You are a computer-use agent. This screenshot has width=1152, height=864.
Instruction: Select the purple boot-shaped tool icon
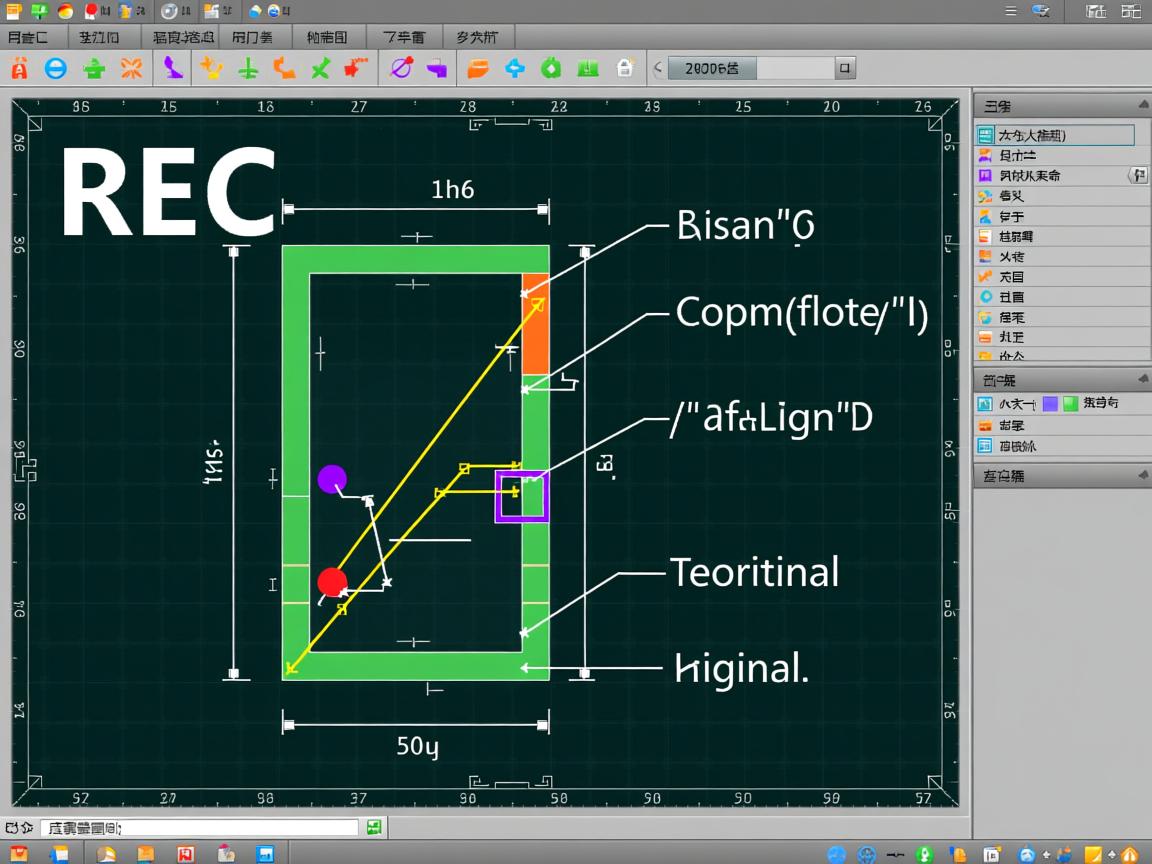click(x=173, y=68)
